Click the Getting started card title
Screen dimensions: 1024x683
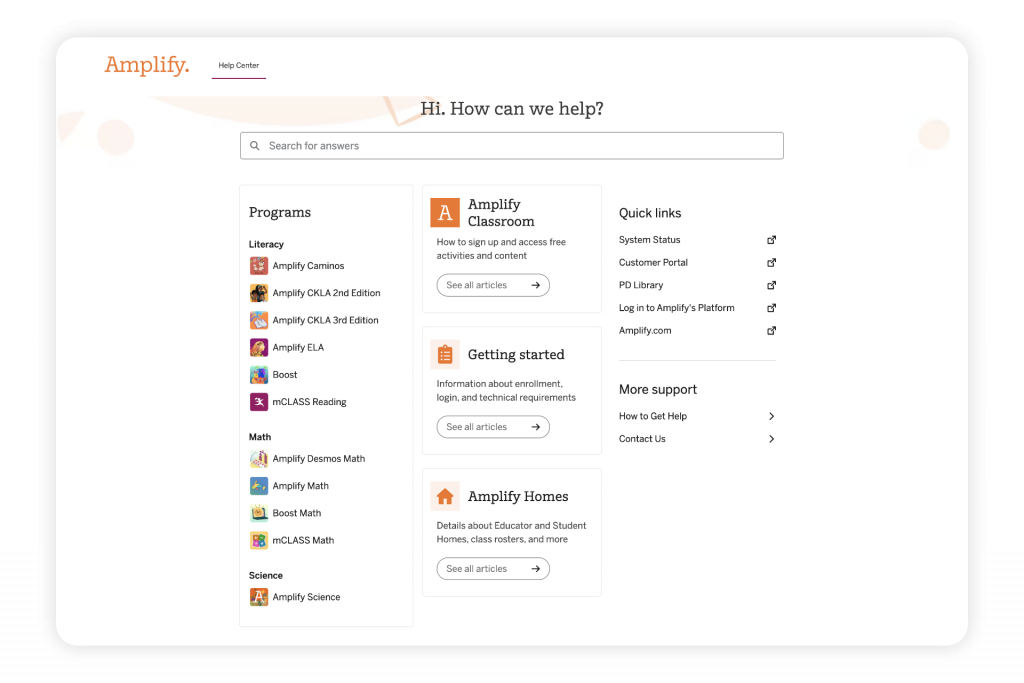click(x=516, y=355)
